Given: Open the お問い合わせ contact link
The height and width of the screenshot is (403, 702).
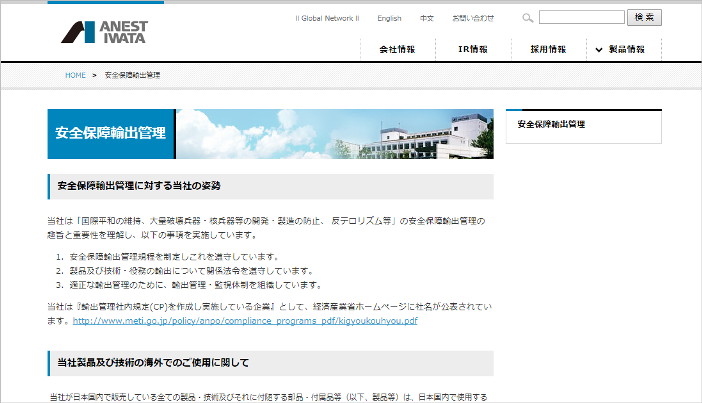Looking at the screenshot, I should [x=473, y=18].
